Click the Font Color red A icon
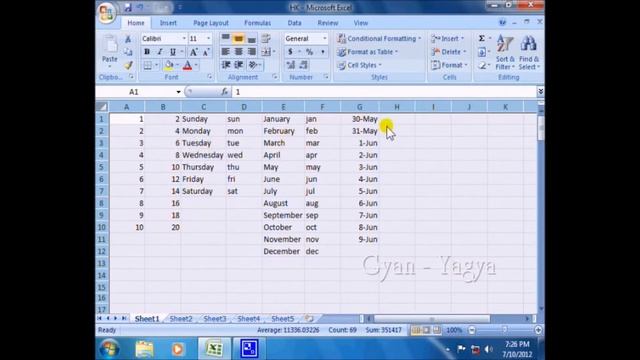640x360 pixels. point(187,65)
